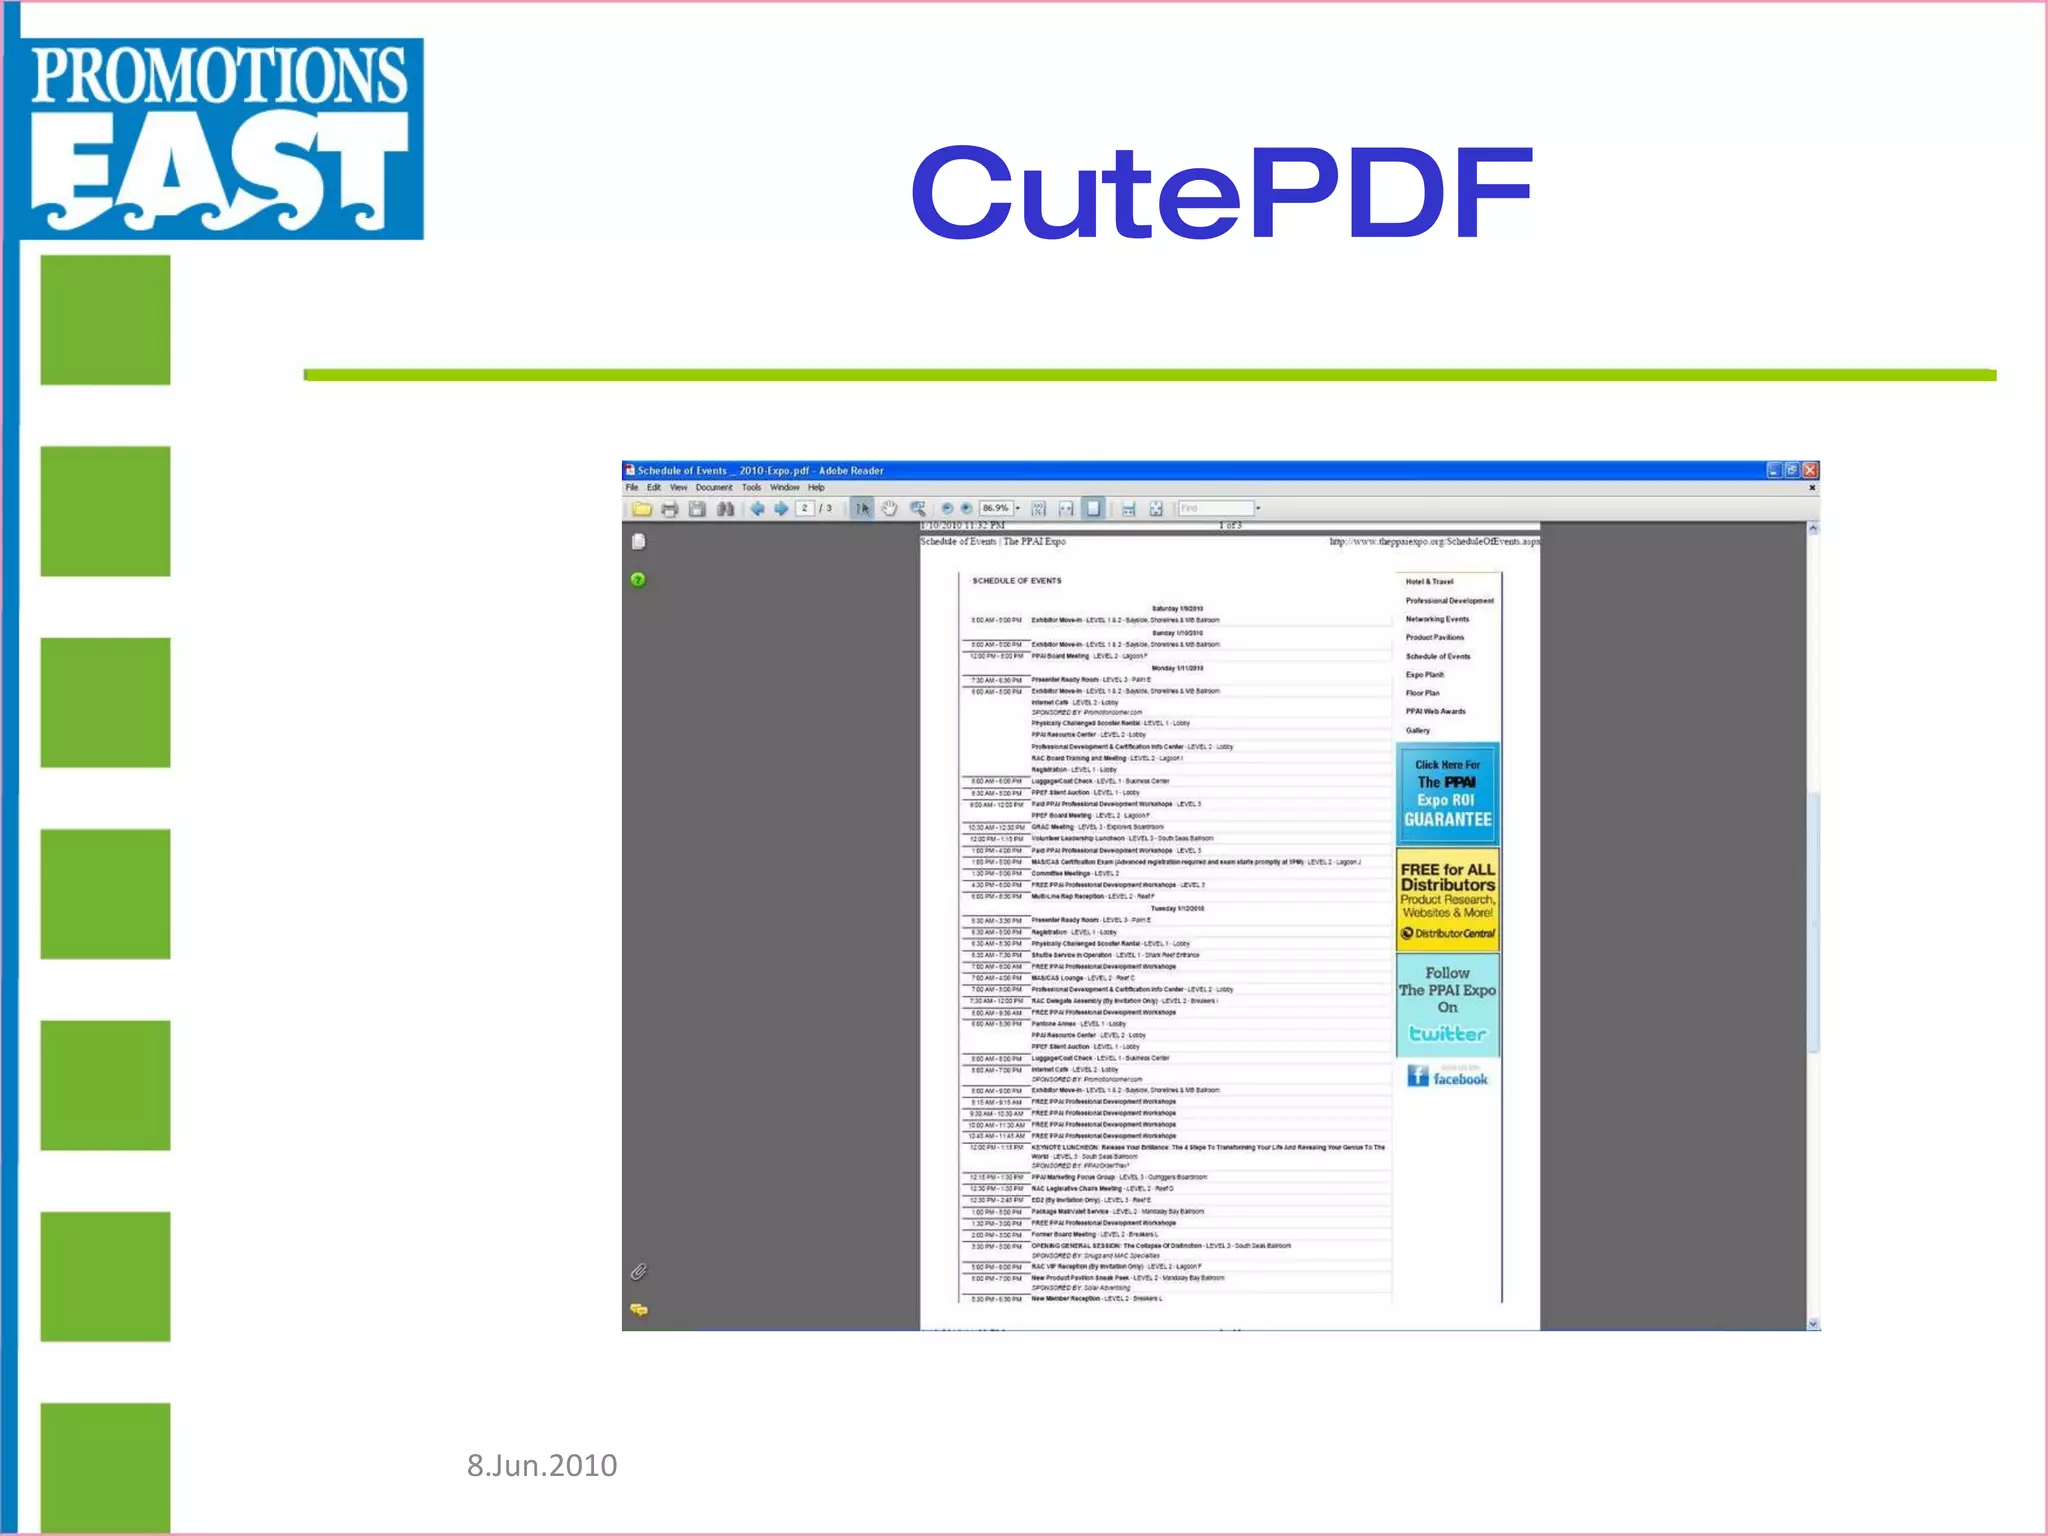Click the Facebook badge
This screenshot has width=2048, height=1536.
tap(1447, 1076)
